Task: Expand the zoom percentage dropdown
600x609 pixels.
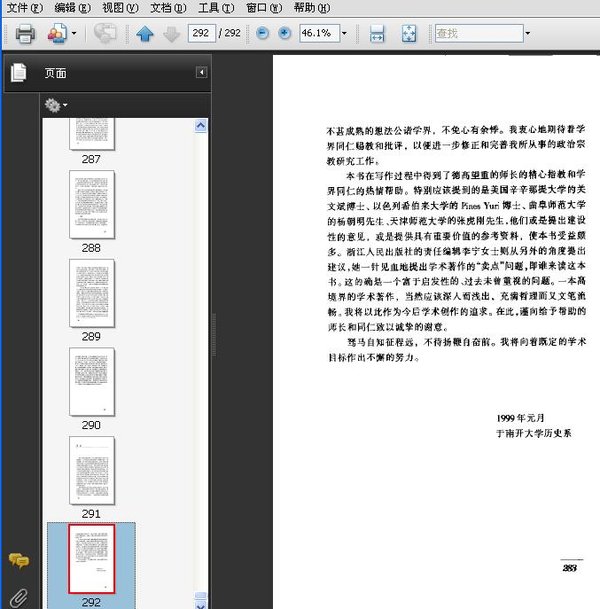Action: click(x=344, y=33)
